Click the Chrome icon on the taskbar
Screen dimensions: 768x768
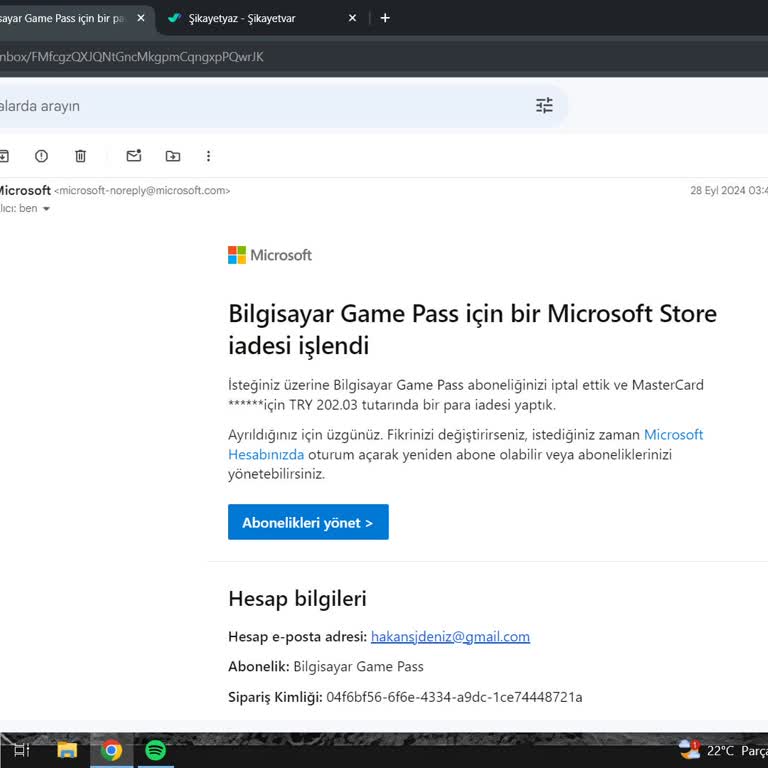(x=111, y=750)
